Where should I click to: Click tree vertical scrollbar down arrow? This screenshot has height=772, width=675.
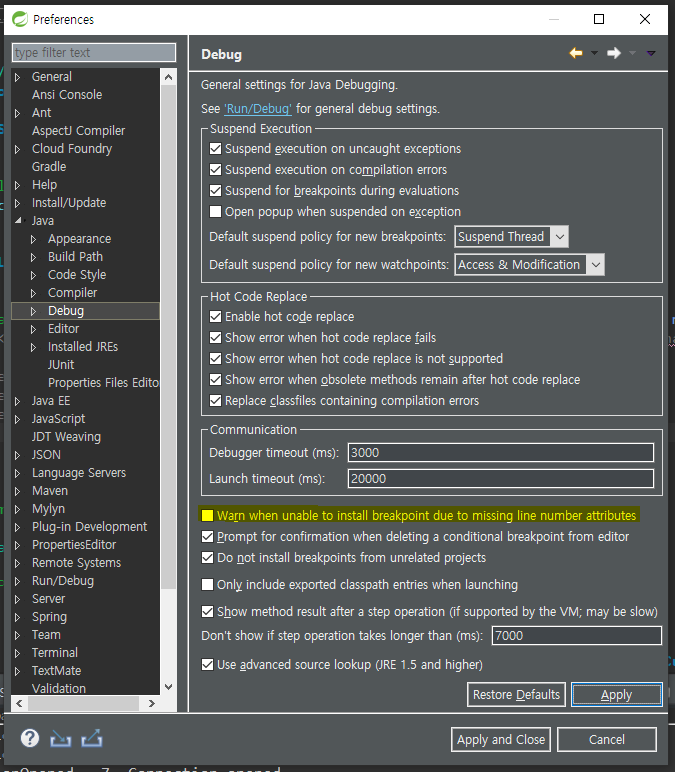(x=168, y=687)
